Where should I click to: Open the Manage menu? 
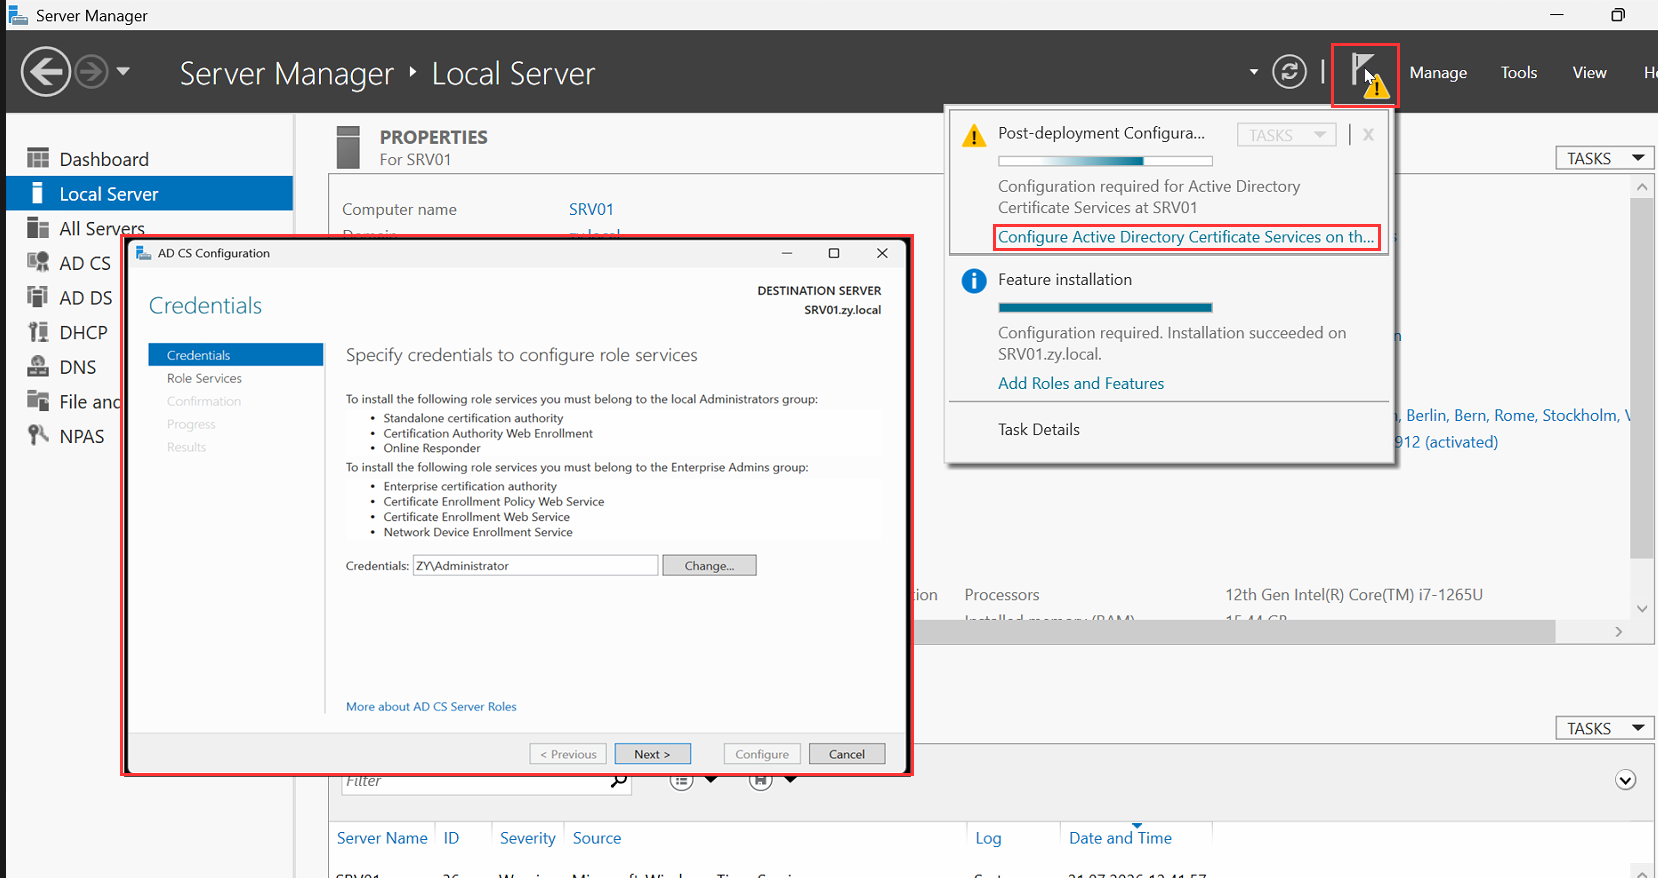(1438, 72)
